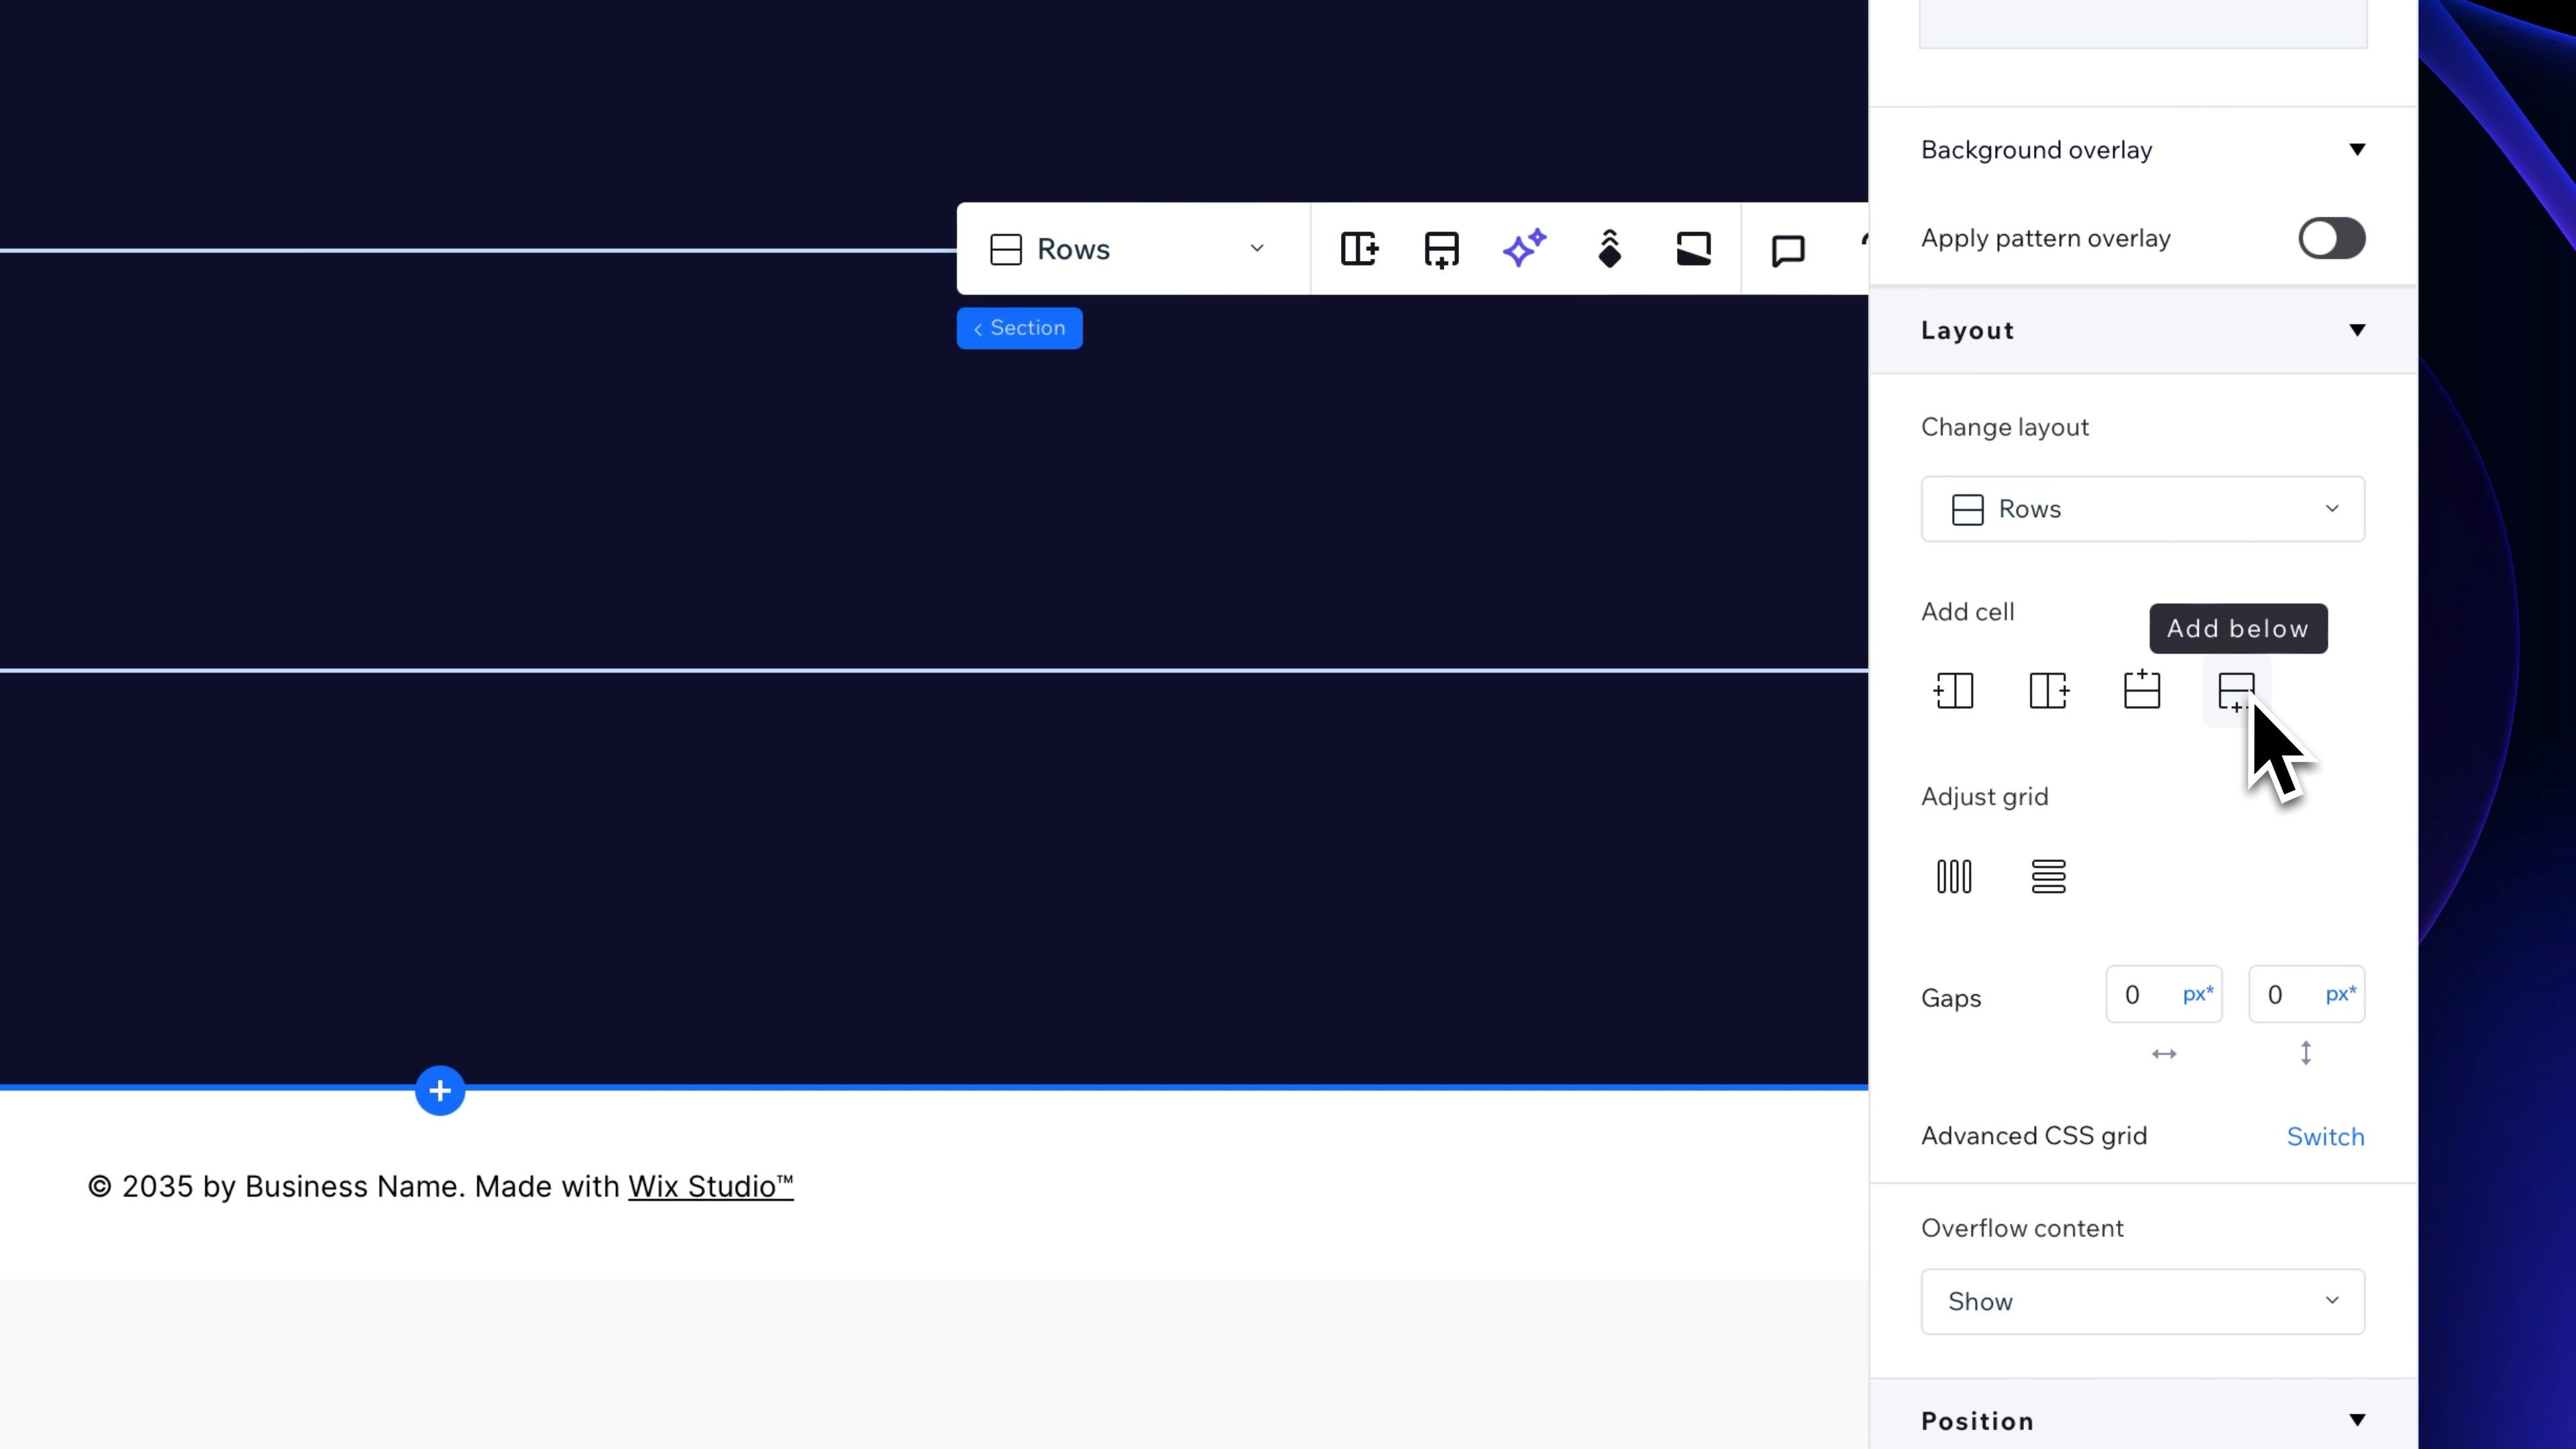The width and height of the screenshot is (2576, 1449).
Task: Click the add column icon in floating toolbar
Action: 1359,249
